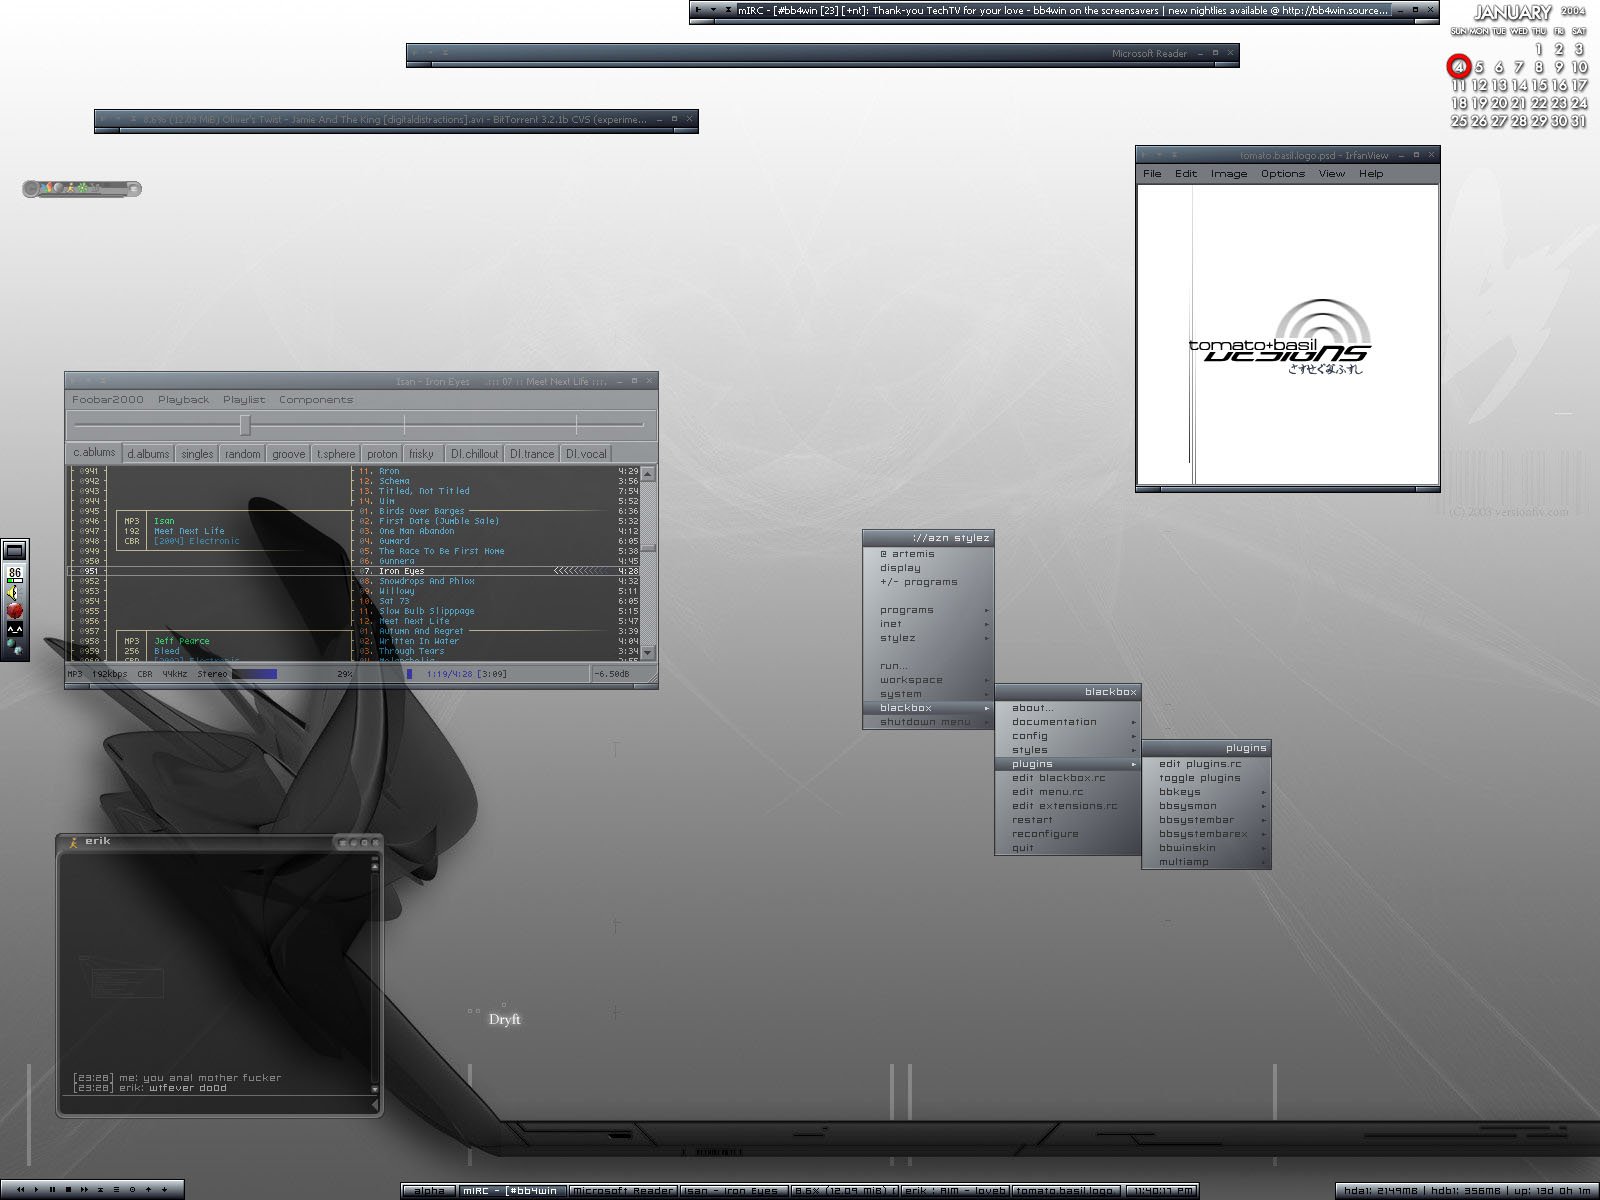
Task: Pause playback from the bottom media bar
Action: point(52,1189)
